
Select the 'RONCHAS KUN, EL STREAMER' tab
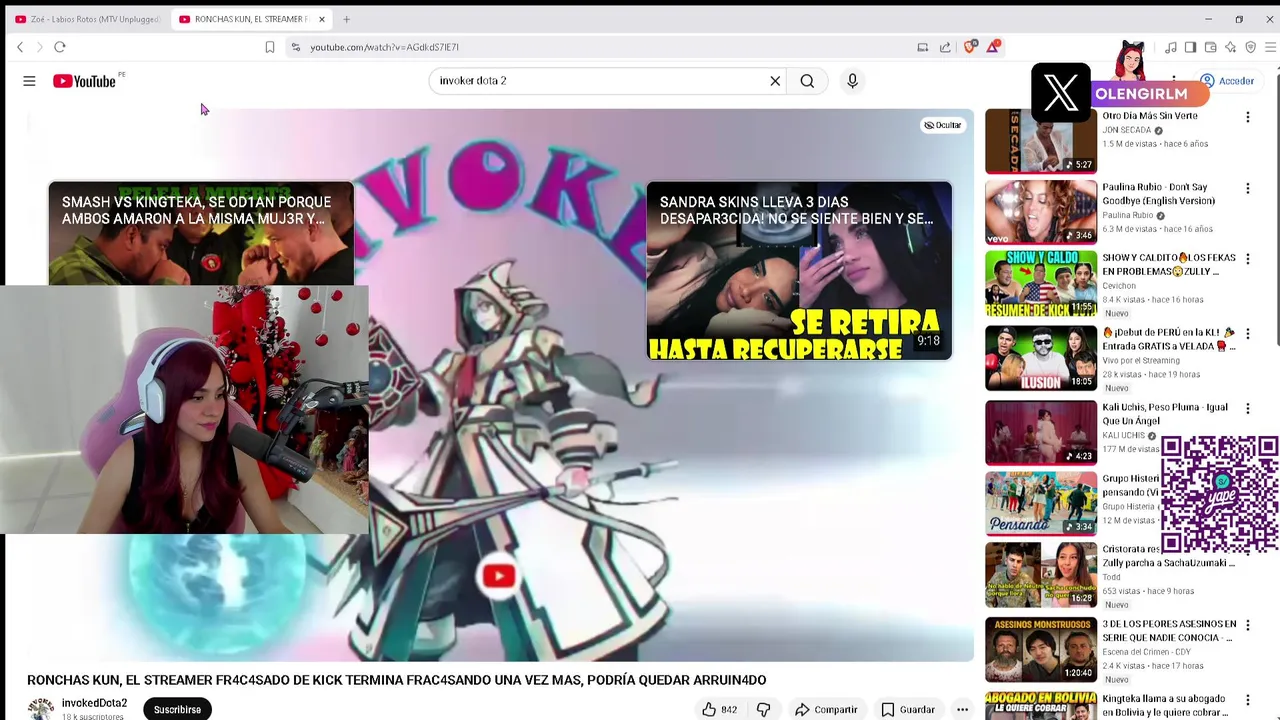click(x=245, y=19)
